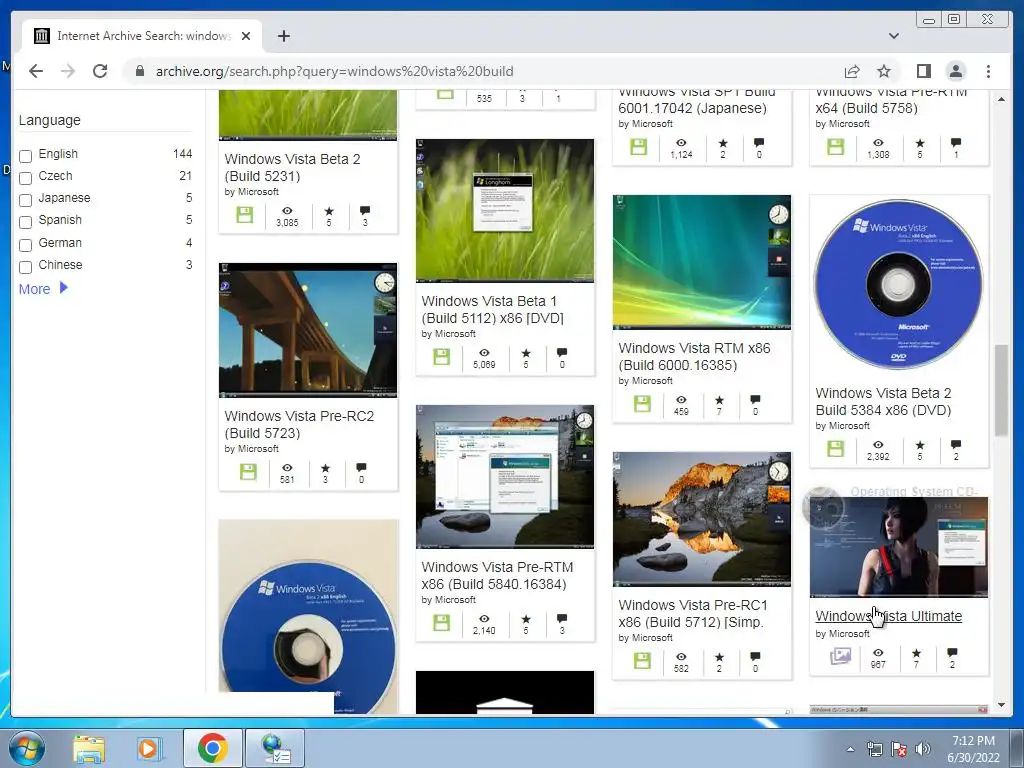Check the English language filter
1024x768 pixels.
(x=25, y=156)
